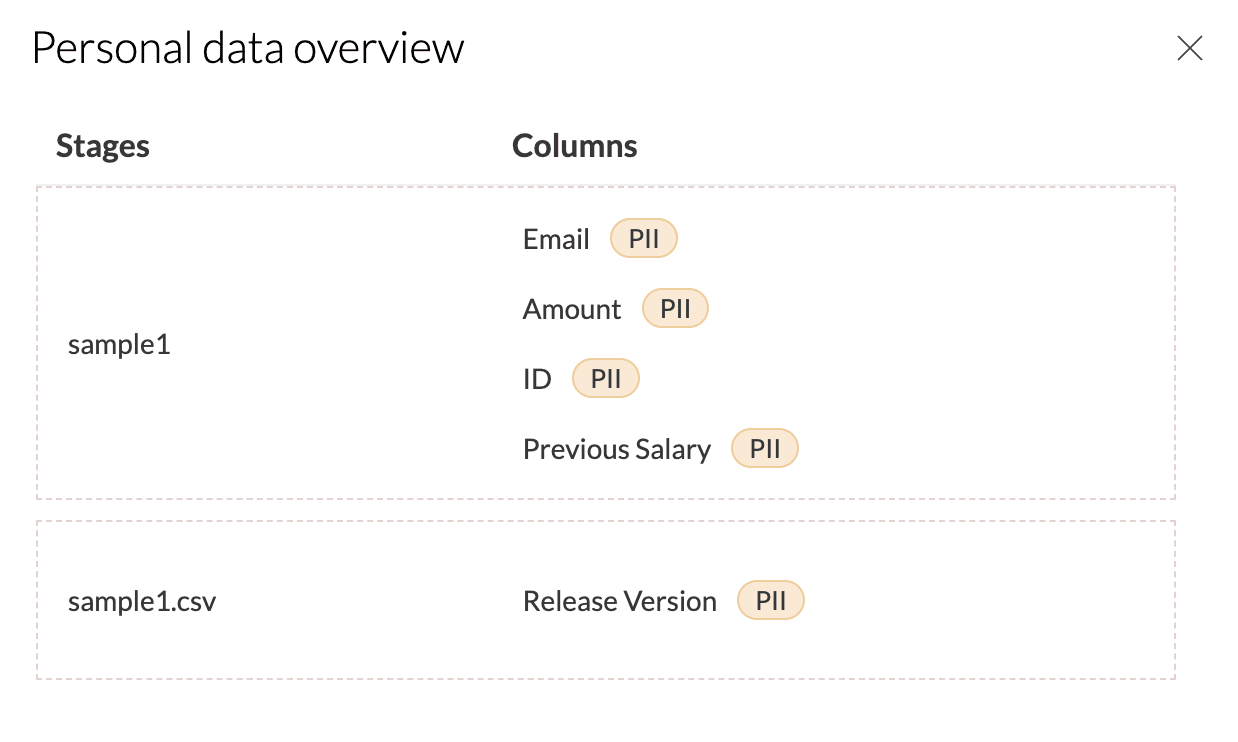Select the Release Version column name

(619, 602)
